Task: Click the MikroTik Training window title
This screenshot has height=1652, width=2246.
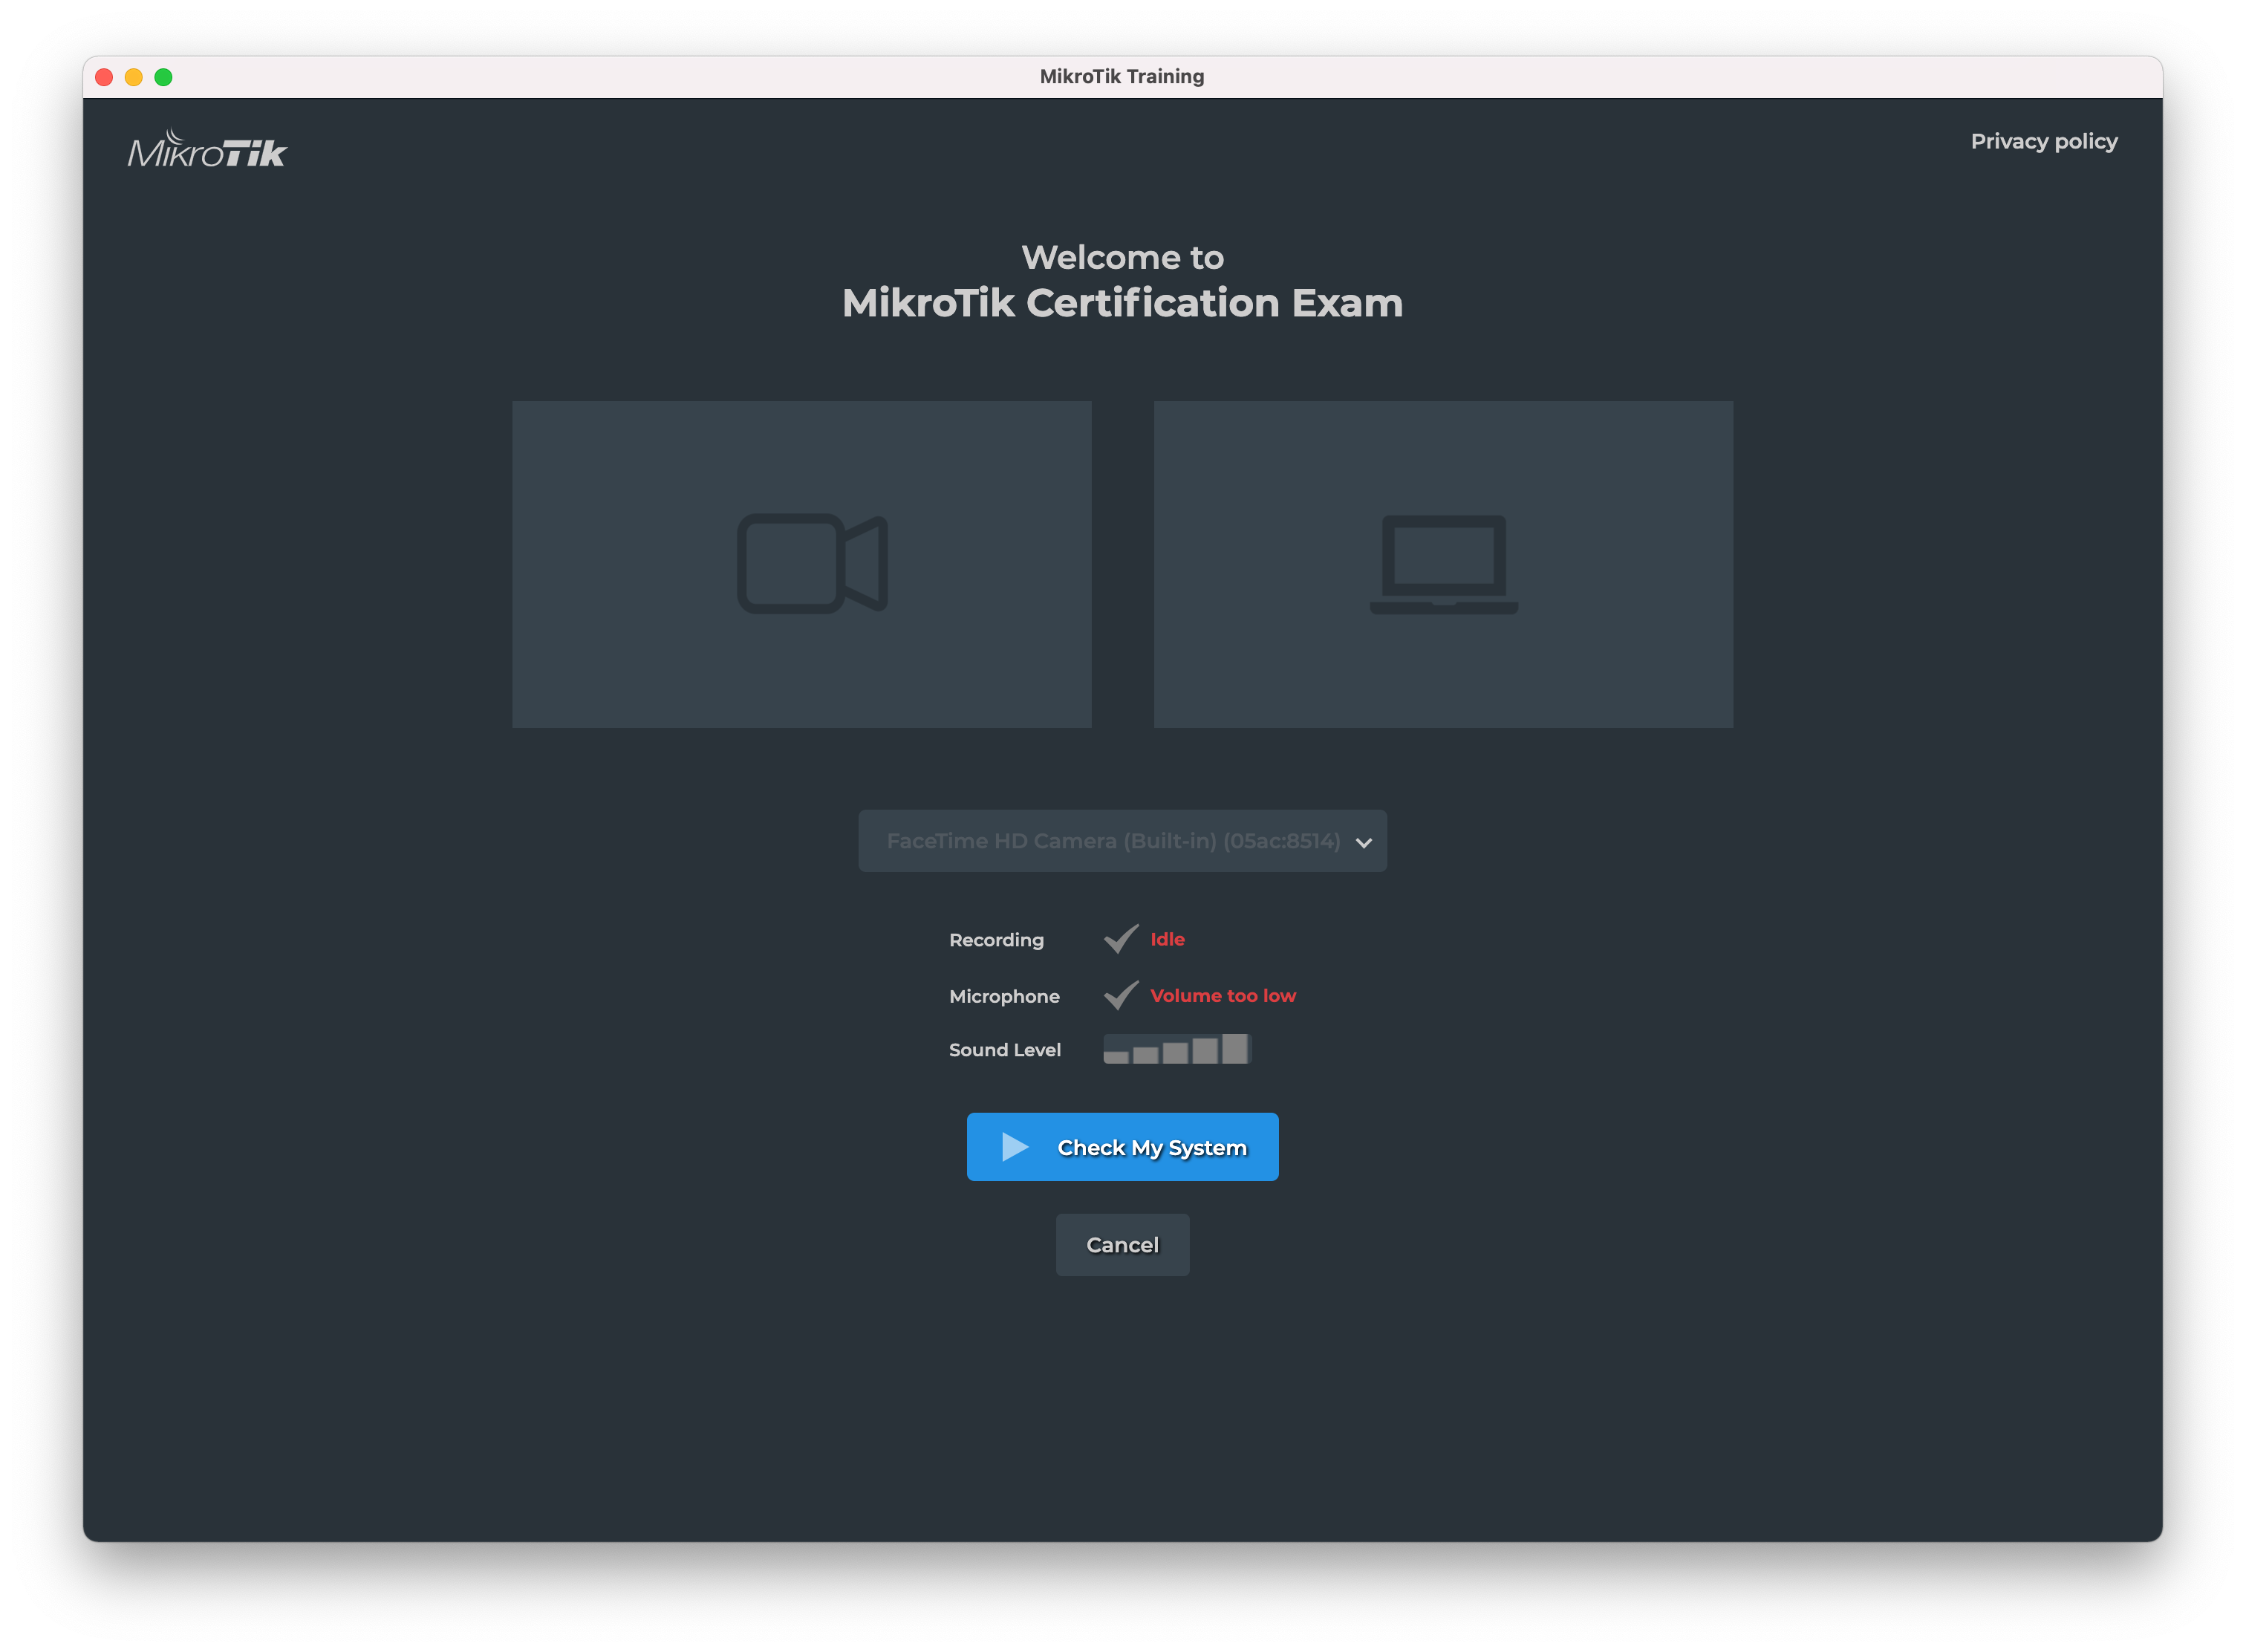Action: 1122,77
